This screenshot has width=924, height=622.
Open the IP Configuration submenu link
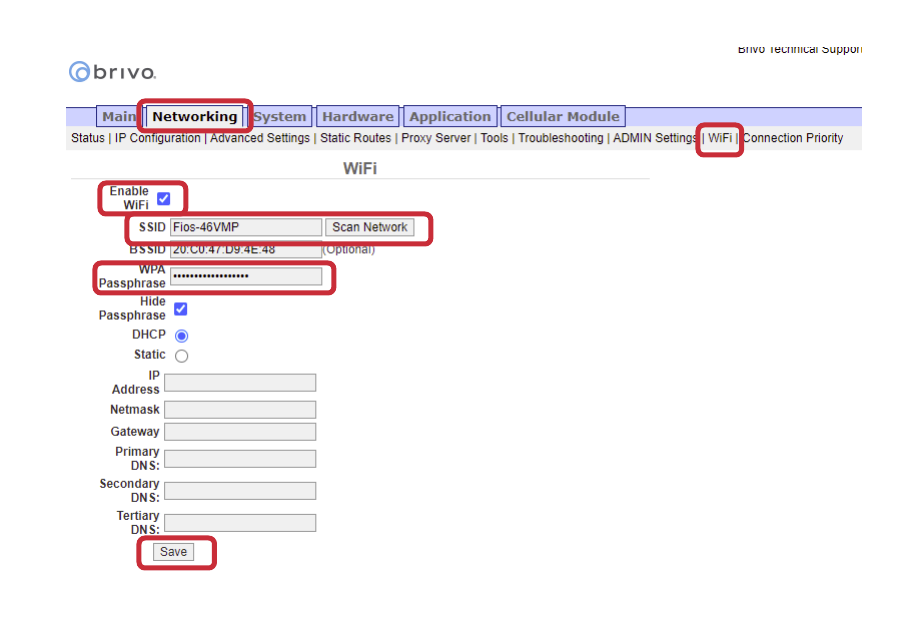tap(157, 138)
